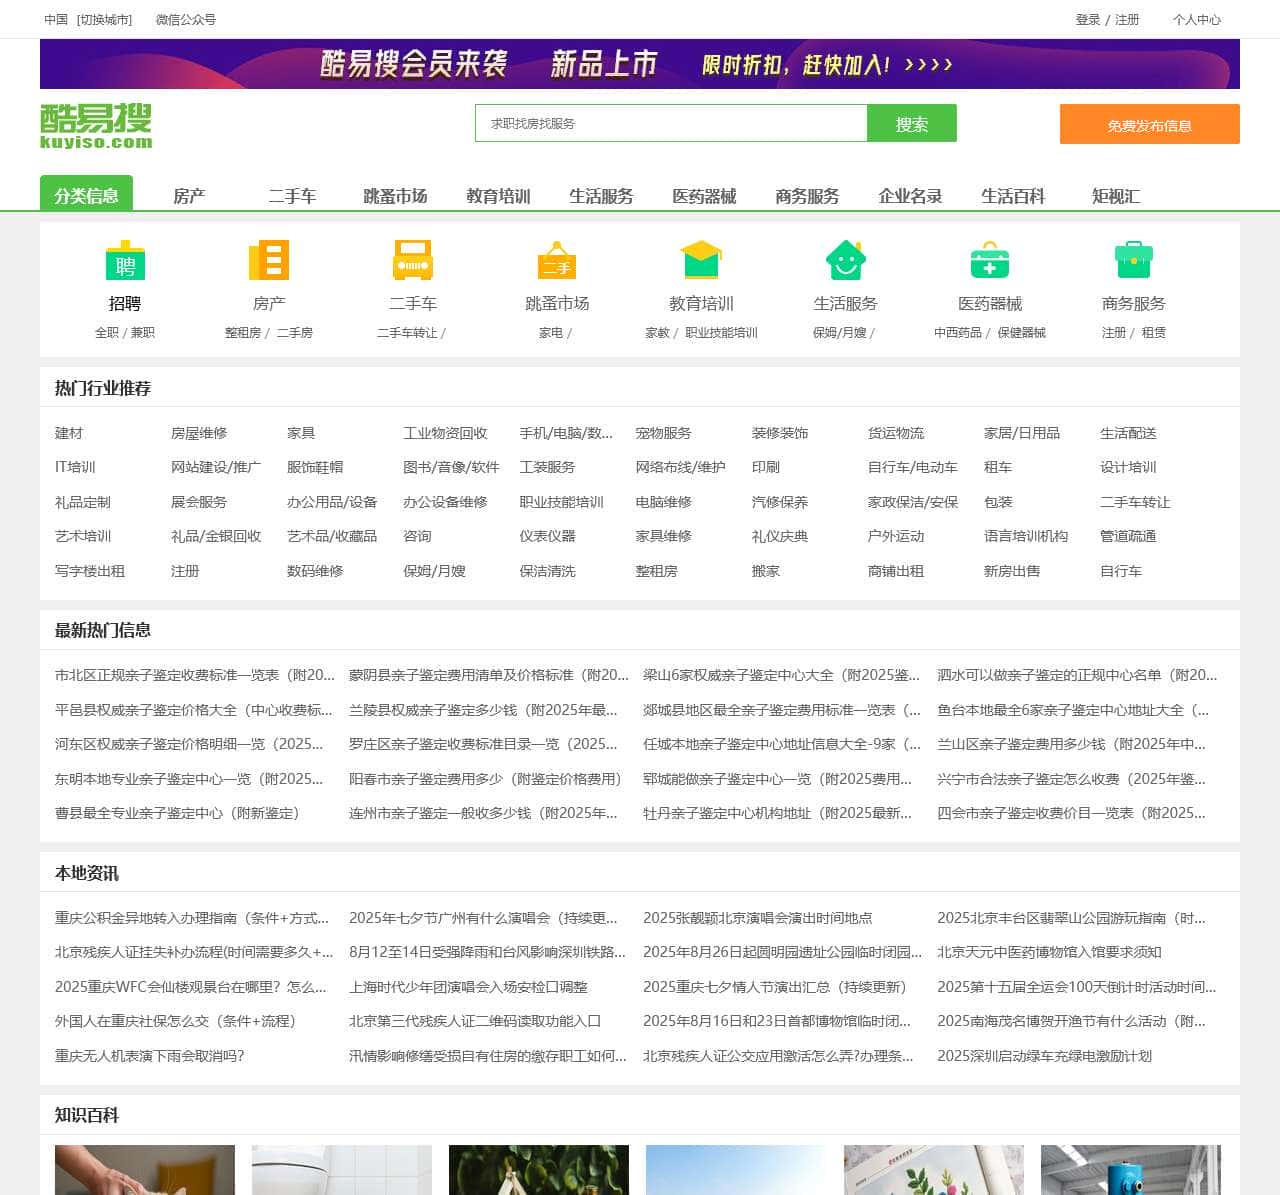This screenshot has width=1280, height=1195.
Task: Open the 商务服务 briefcase icon
Action: [1133, 261]
